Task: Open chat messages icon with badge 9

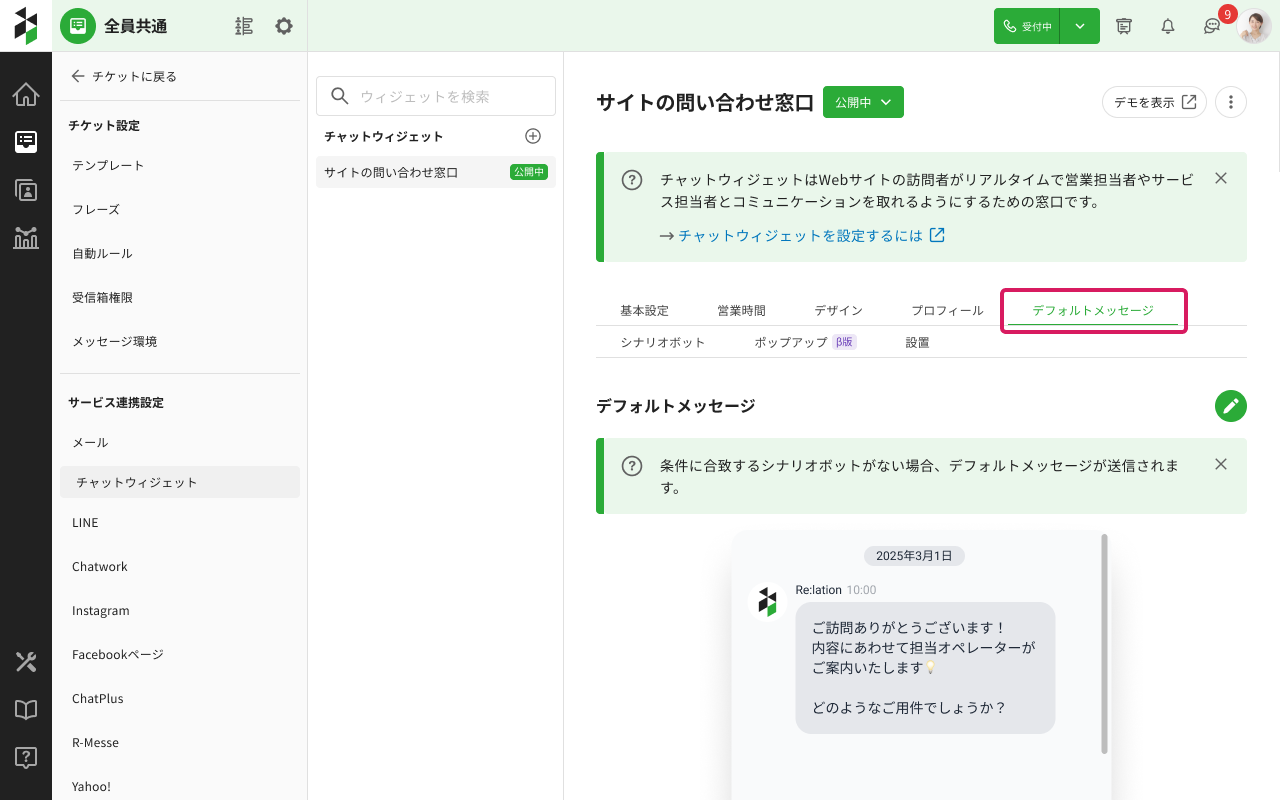Action: (x=1212, y=26)
